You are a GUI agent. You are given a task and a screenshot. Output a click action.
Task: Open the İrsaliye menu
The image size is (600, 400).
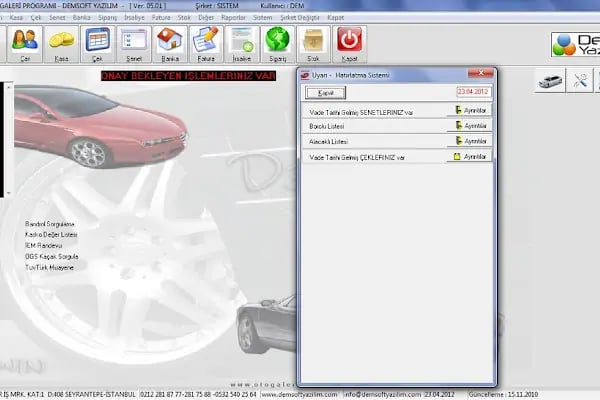click(134, 18)
